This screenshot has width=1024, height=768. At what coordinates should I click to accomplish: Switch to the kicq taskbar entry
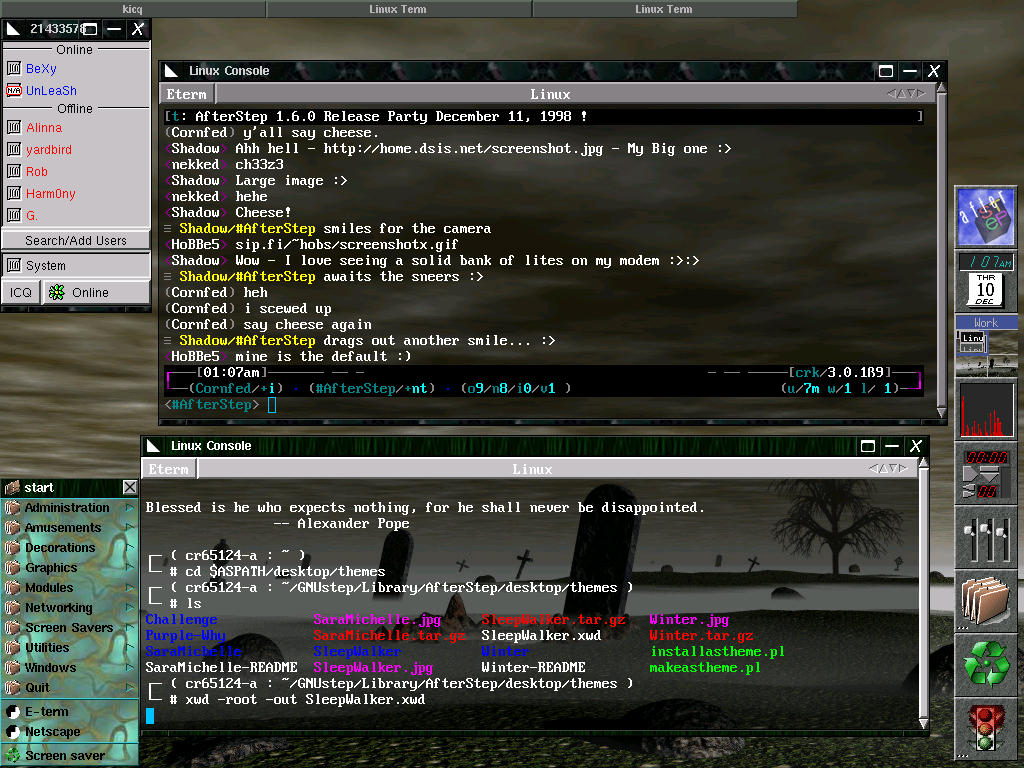(x=132, y=9)
